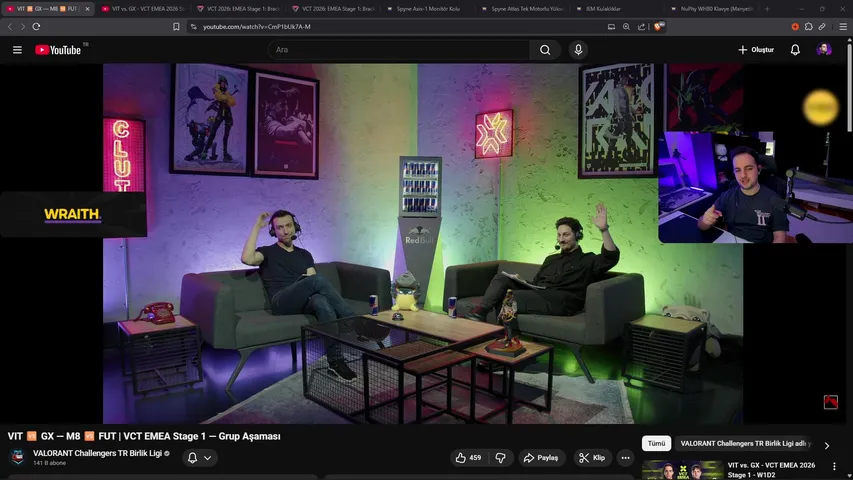The height and width of the screenshot is (480, 853).
Task: Click the orange extension icon in toolbar
Action: (795, 26)
